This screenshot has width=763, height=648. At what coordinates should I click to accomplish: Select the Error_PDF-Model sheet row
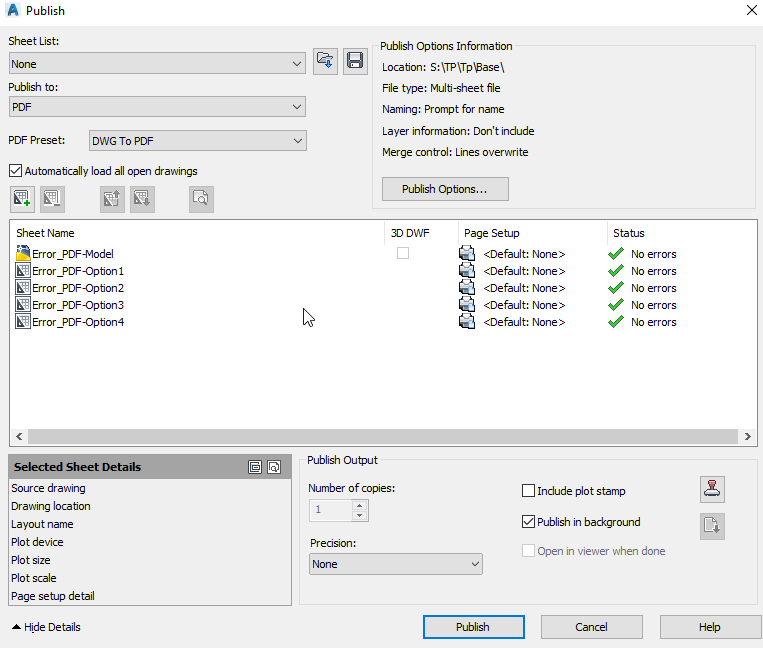[383, 253]
